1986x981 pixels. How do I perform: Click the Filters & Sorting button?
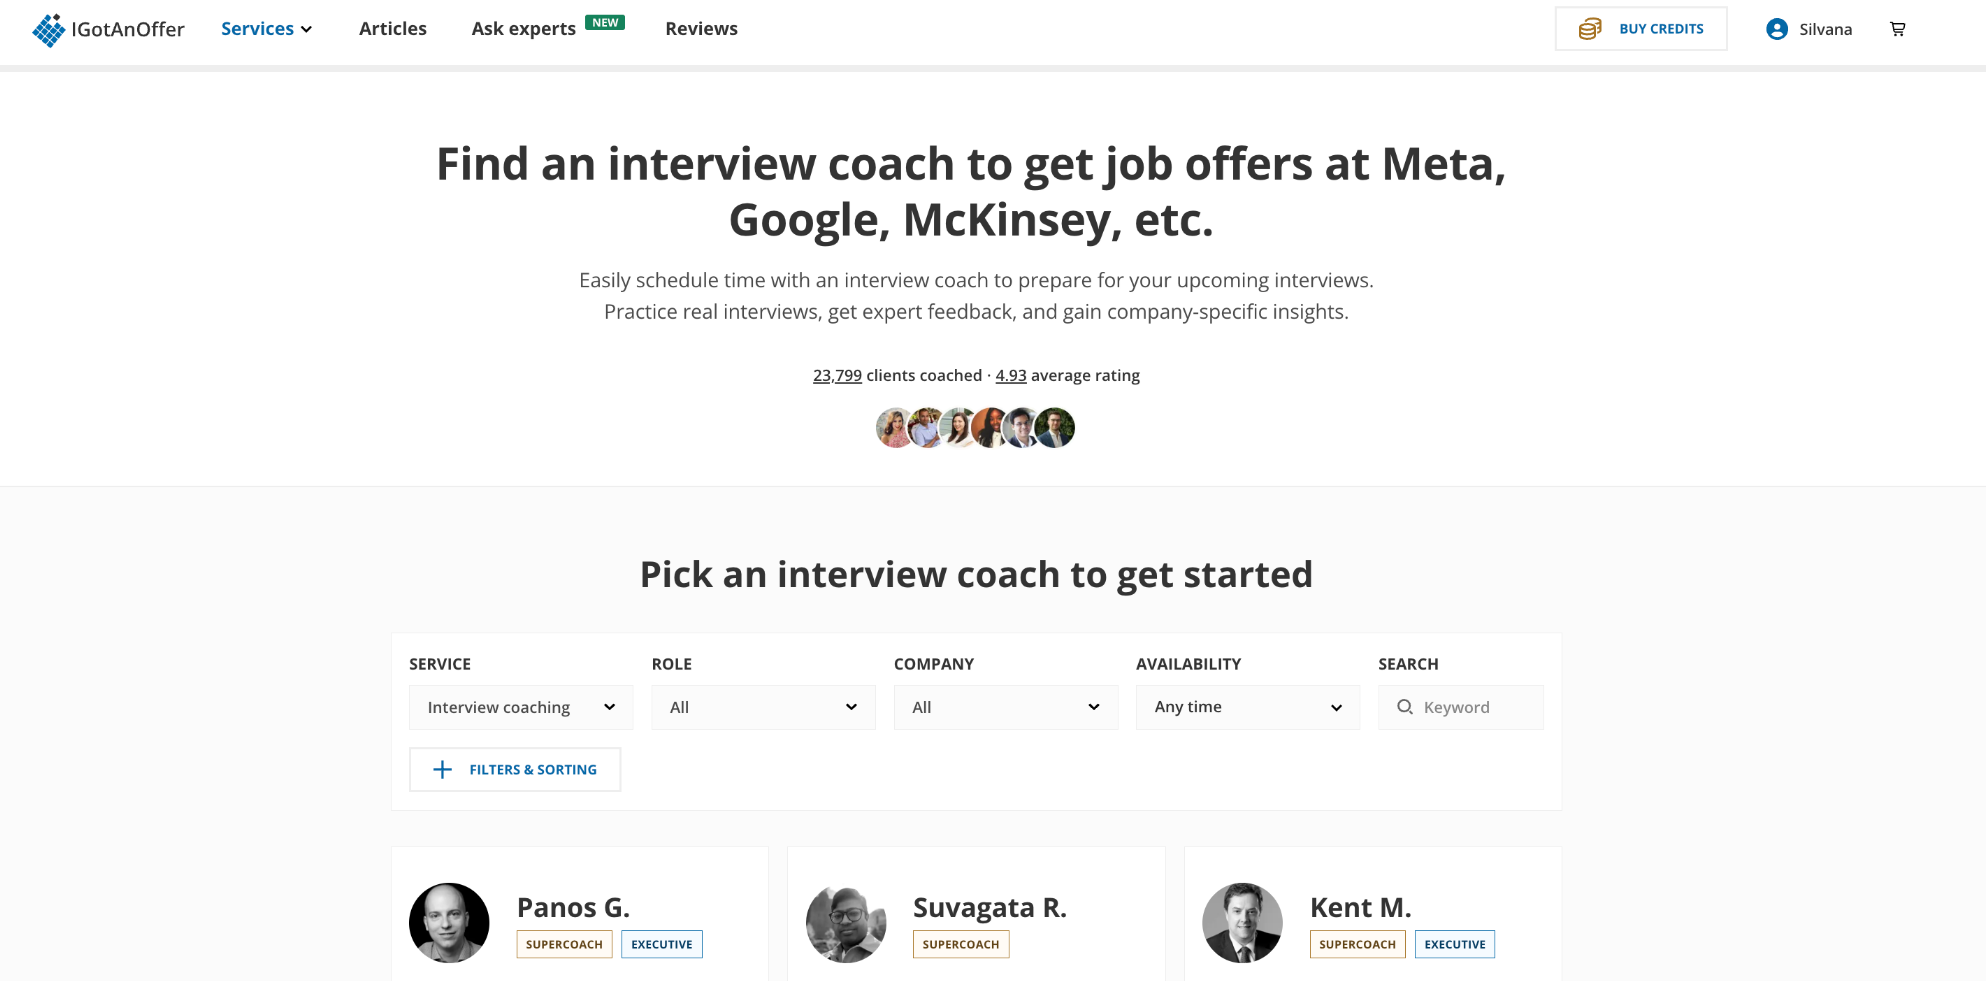515,769
